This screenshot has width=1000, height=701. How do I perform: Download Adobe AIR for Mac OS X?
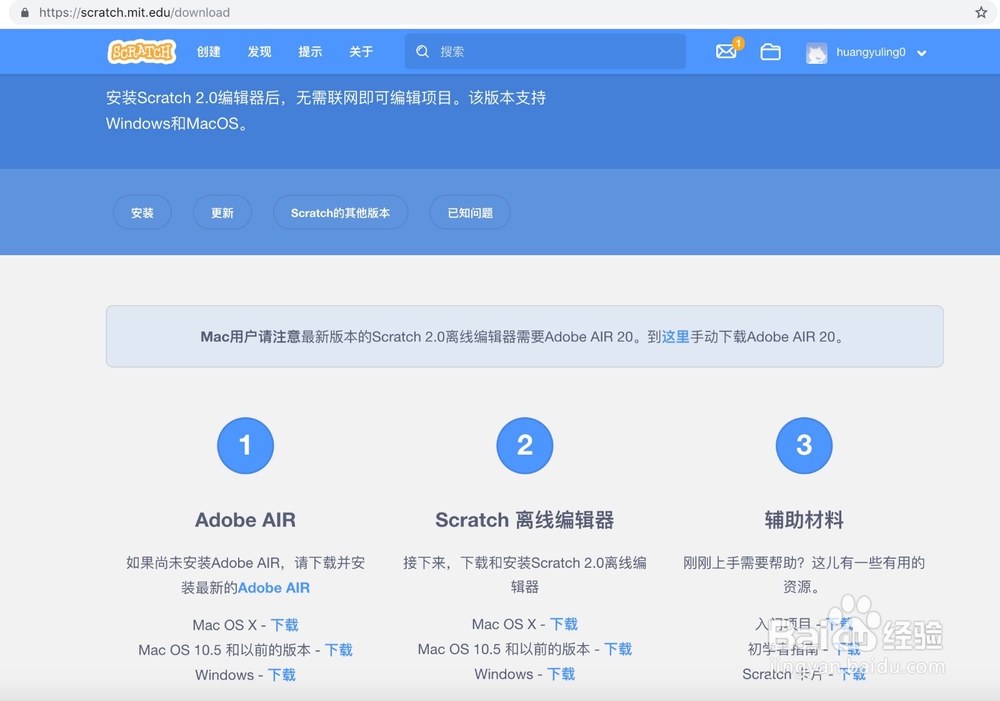click(x=284, y=624)
